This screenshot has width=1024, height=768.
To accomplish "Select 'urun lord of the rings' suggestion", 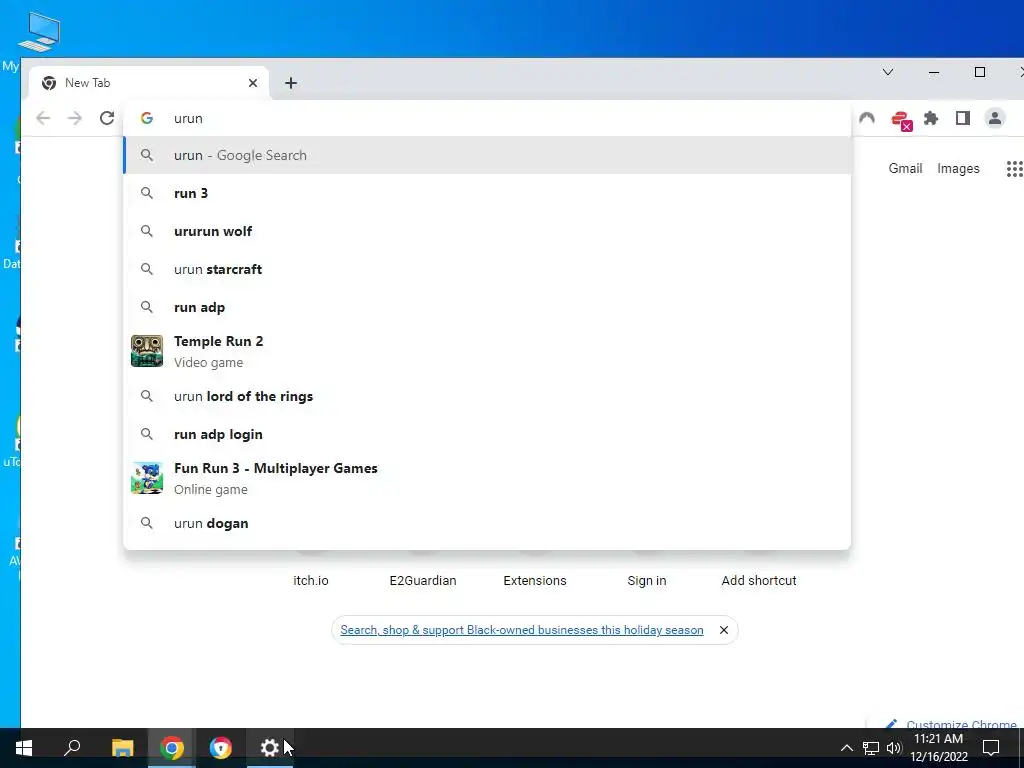I will click(487, 396).
